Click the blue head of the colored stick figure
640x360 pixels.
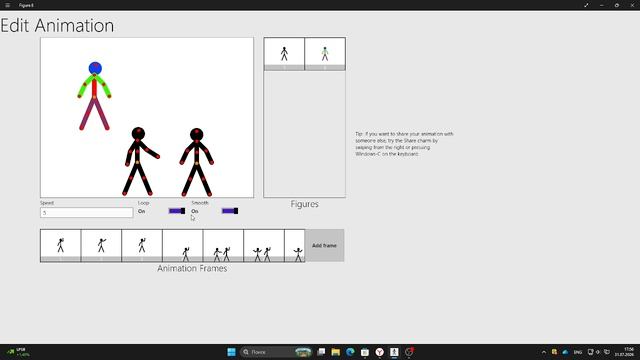tap(95, 68)
